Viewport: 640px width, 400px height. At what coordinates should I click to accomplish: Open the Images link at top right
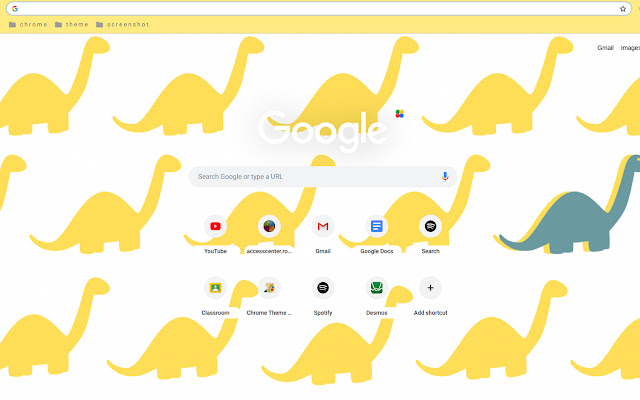click(x=630, y=48)
